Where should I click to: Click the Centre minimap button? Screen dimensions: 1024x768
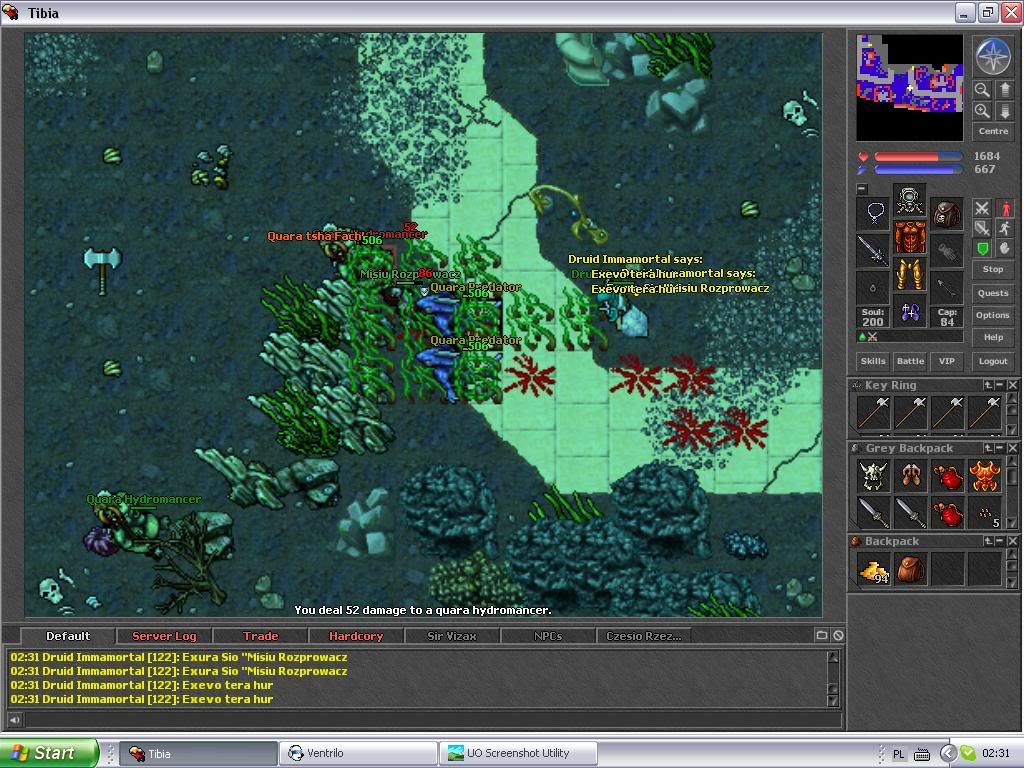pos(993,131)
